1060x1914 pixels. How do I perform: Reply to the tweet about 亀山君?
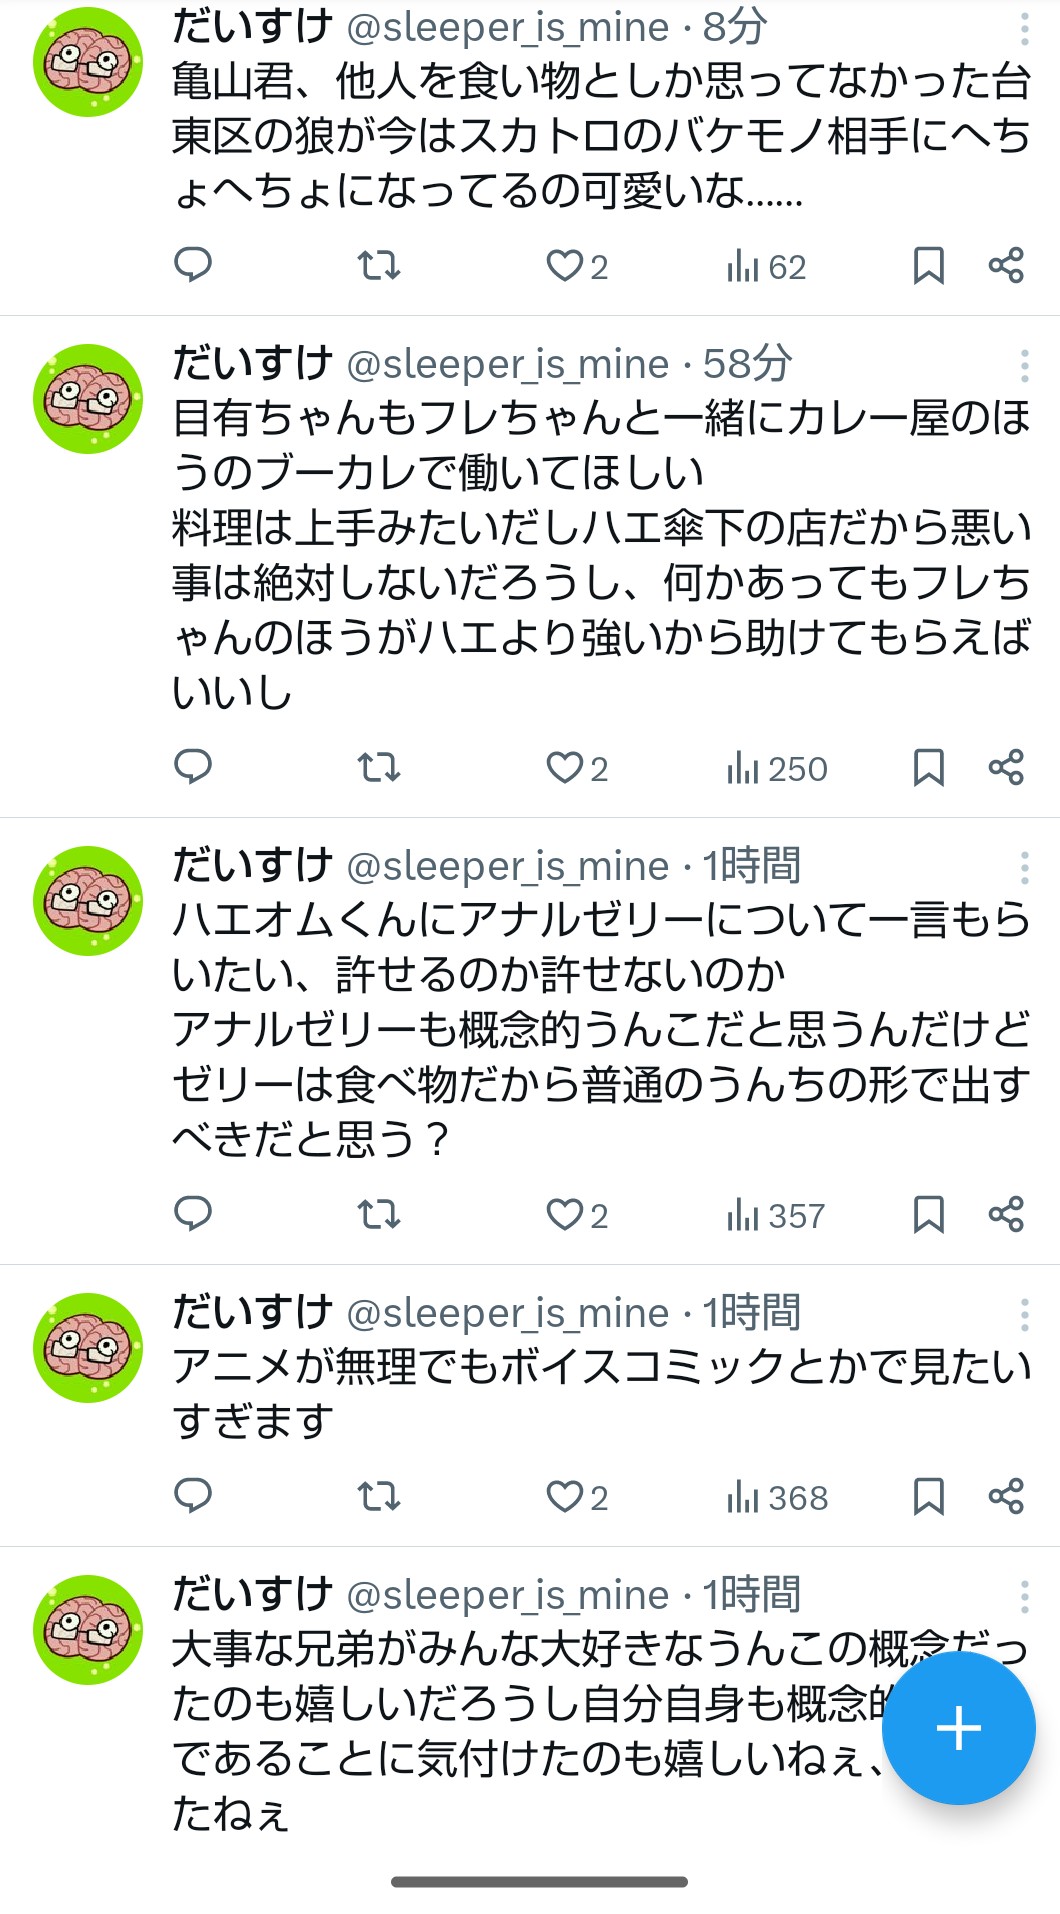coord(193,265)
